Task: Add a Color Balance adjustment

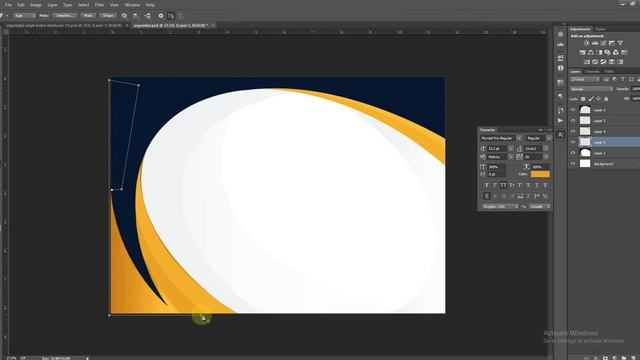Action: click(x=591, y=52)
